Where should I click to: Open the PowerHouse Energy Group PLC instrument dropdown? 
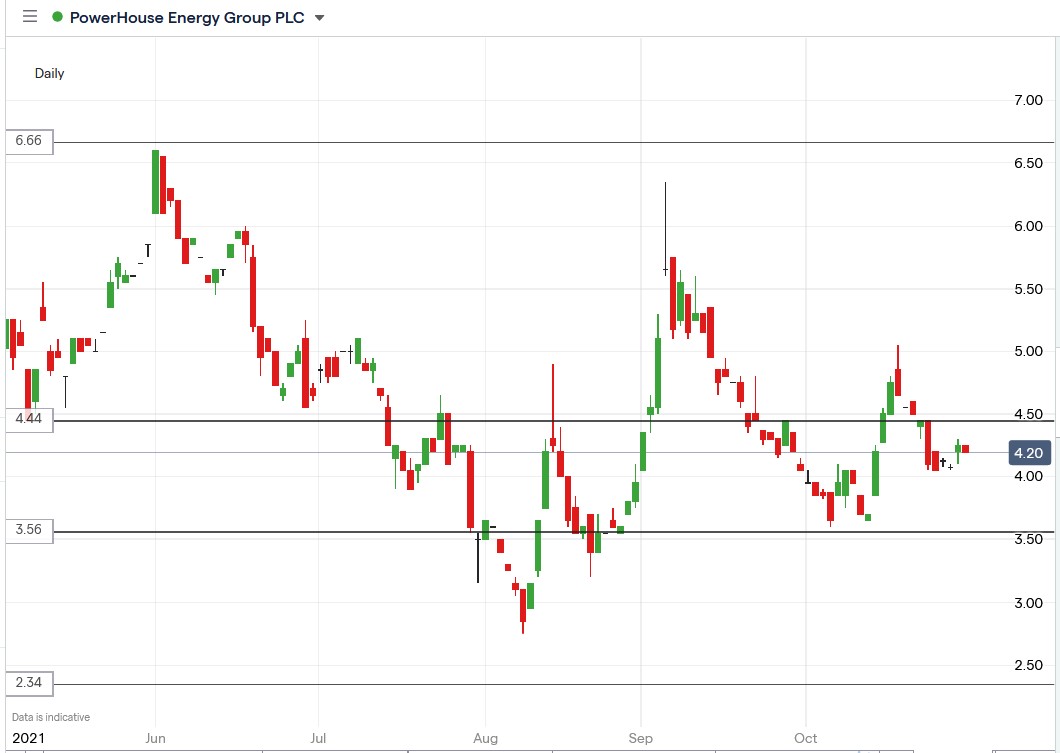tap(190, 17)
